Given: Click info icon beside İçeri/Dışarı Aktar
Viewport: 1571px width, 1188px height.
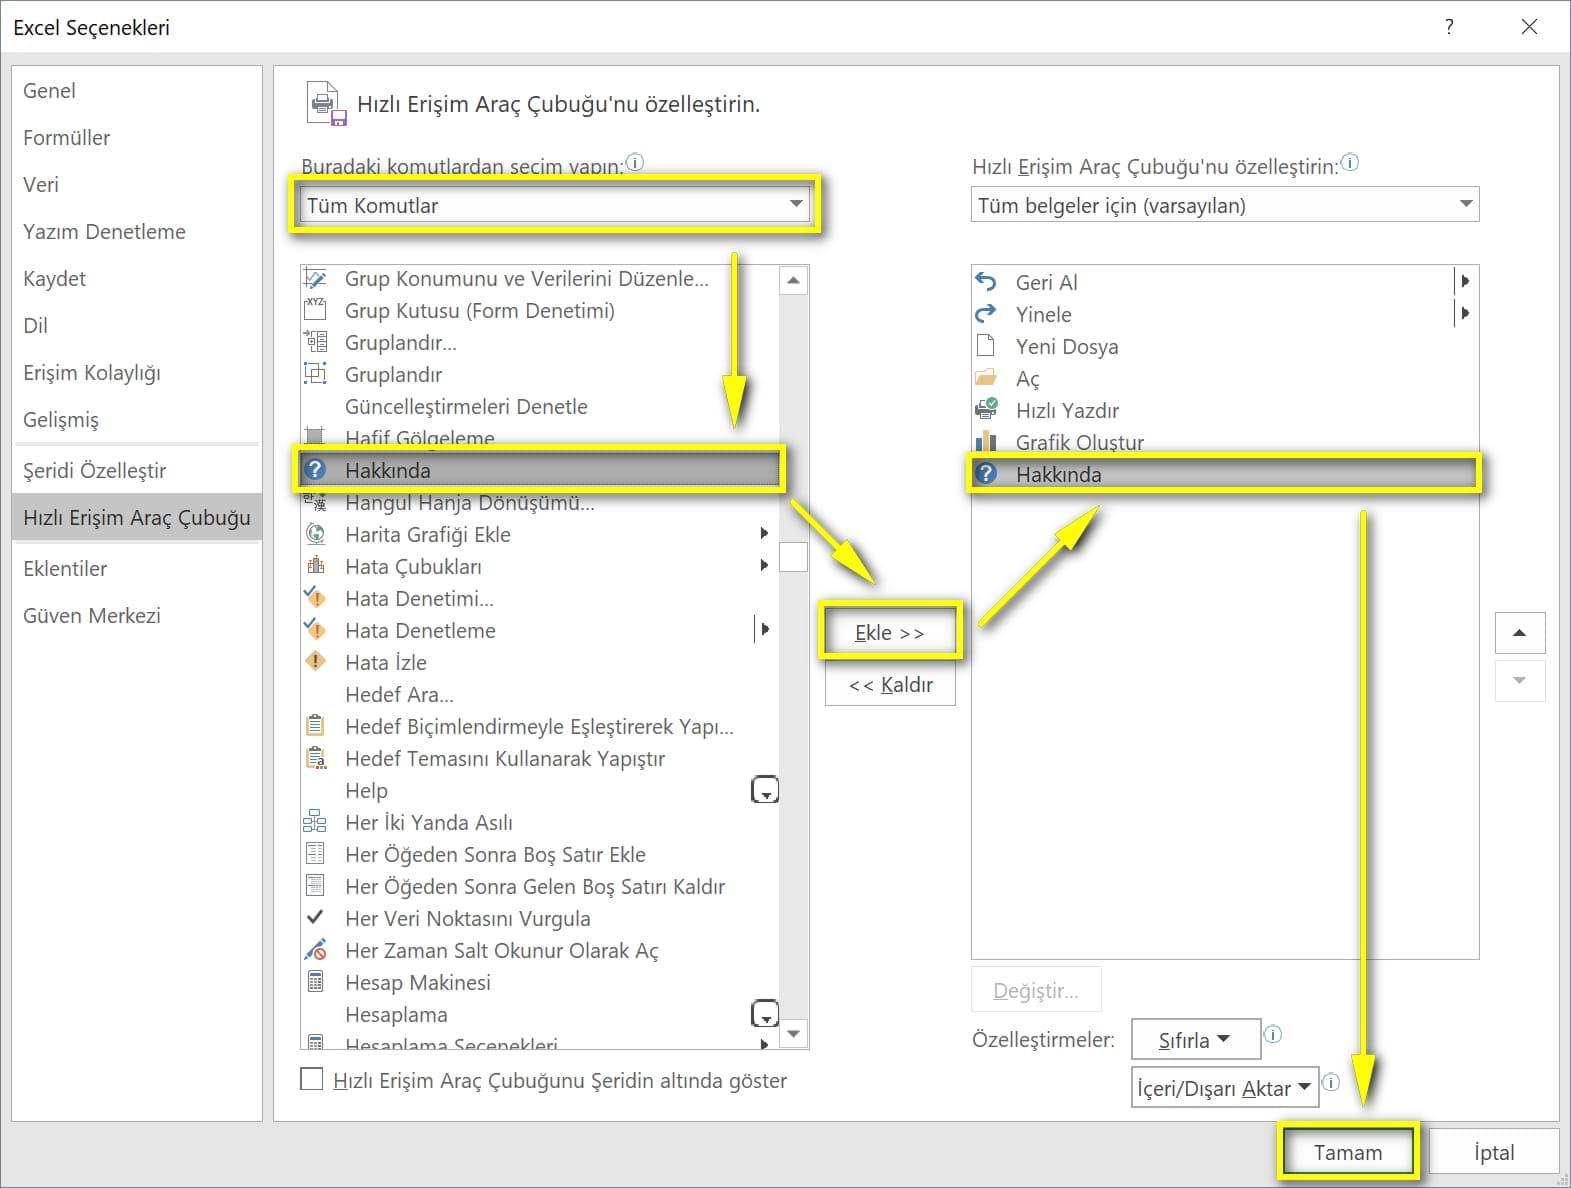Looking at the screenshot, I should pos(1331,1082).
